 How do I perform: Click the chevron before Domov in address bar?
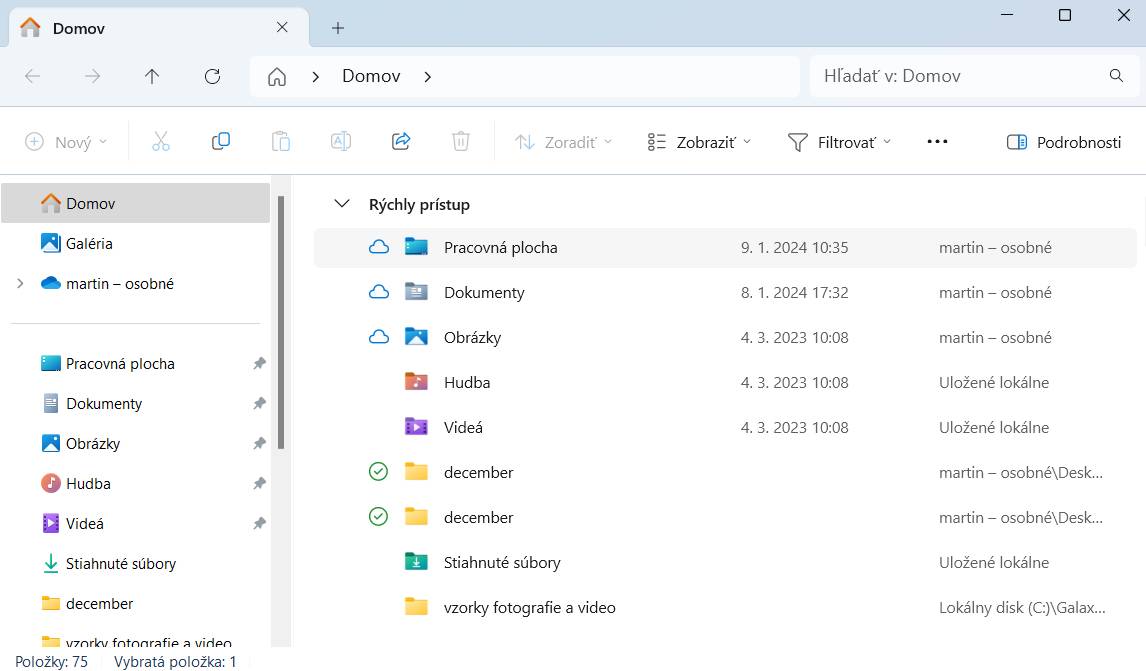click(x=316, y=77)
